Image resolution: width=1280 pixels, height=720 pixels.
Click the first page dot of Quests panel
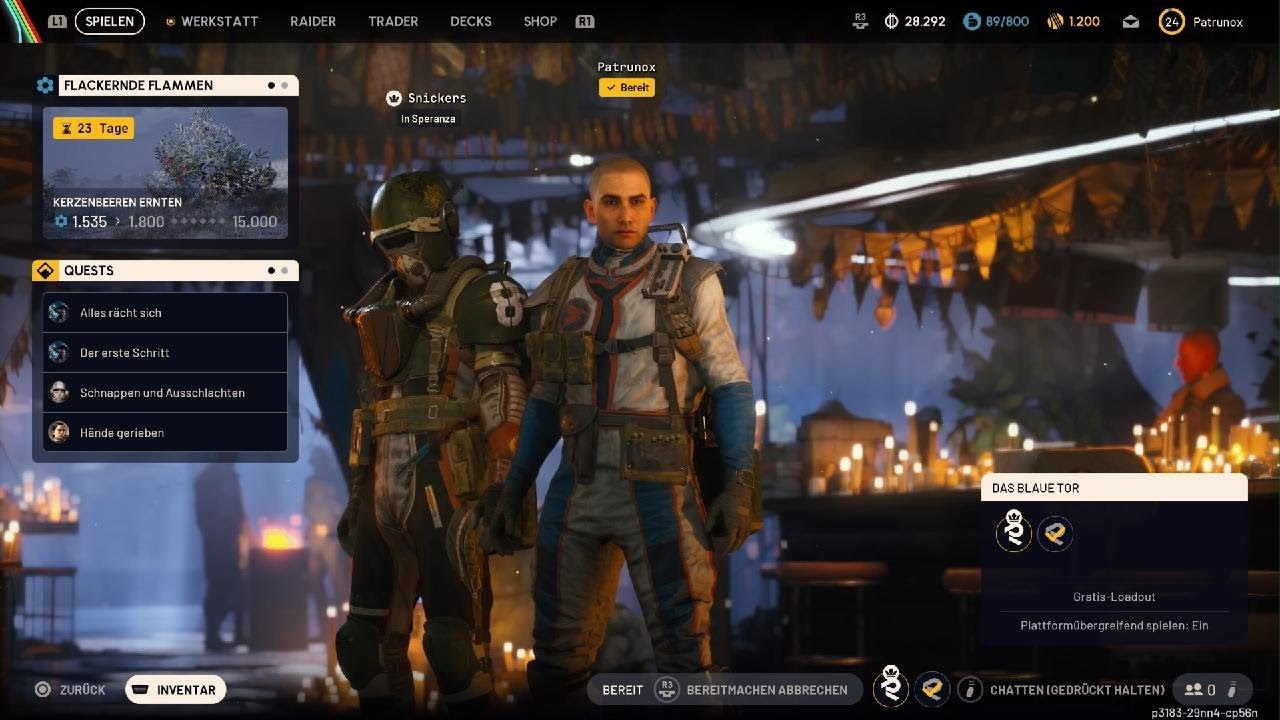[271, 271]
